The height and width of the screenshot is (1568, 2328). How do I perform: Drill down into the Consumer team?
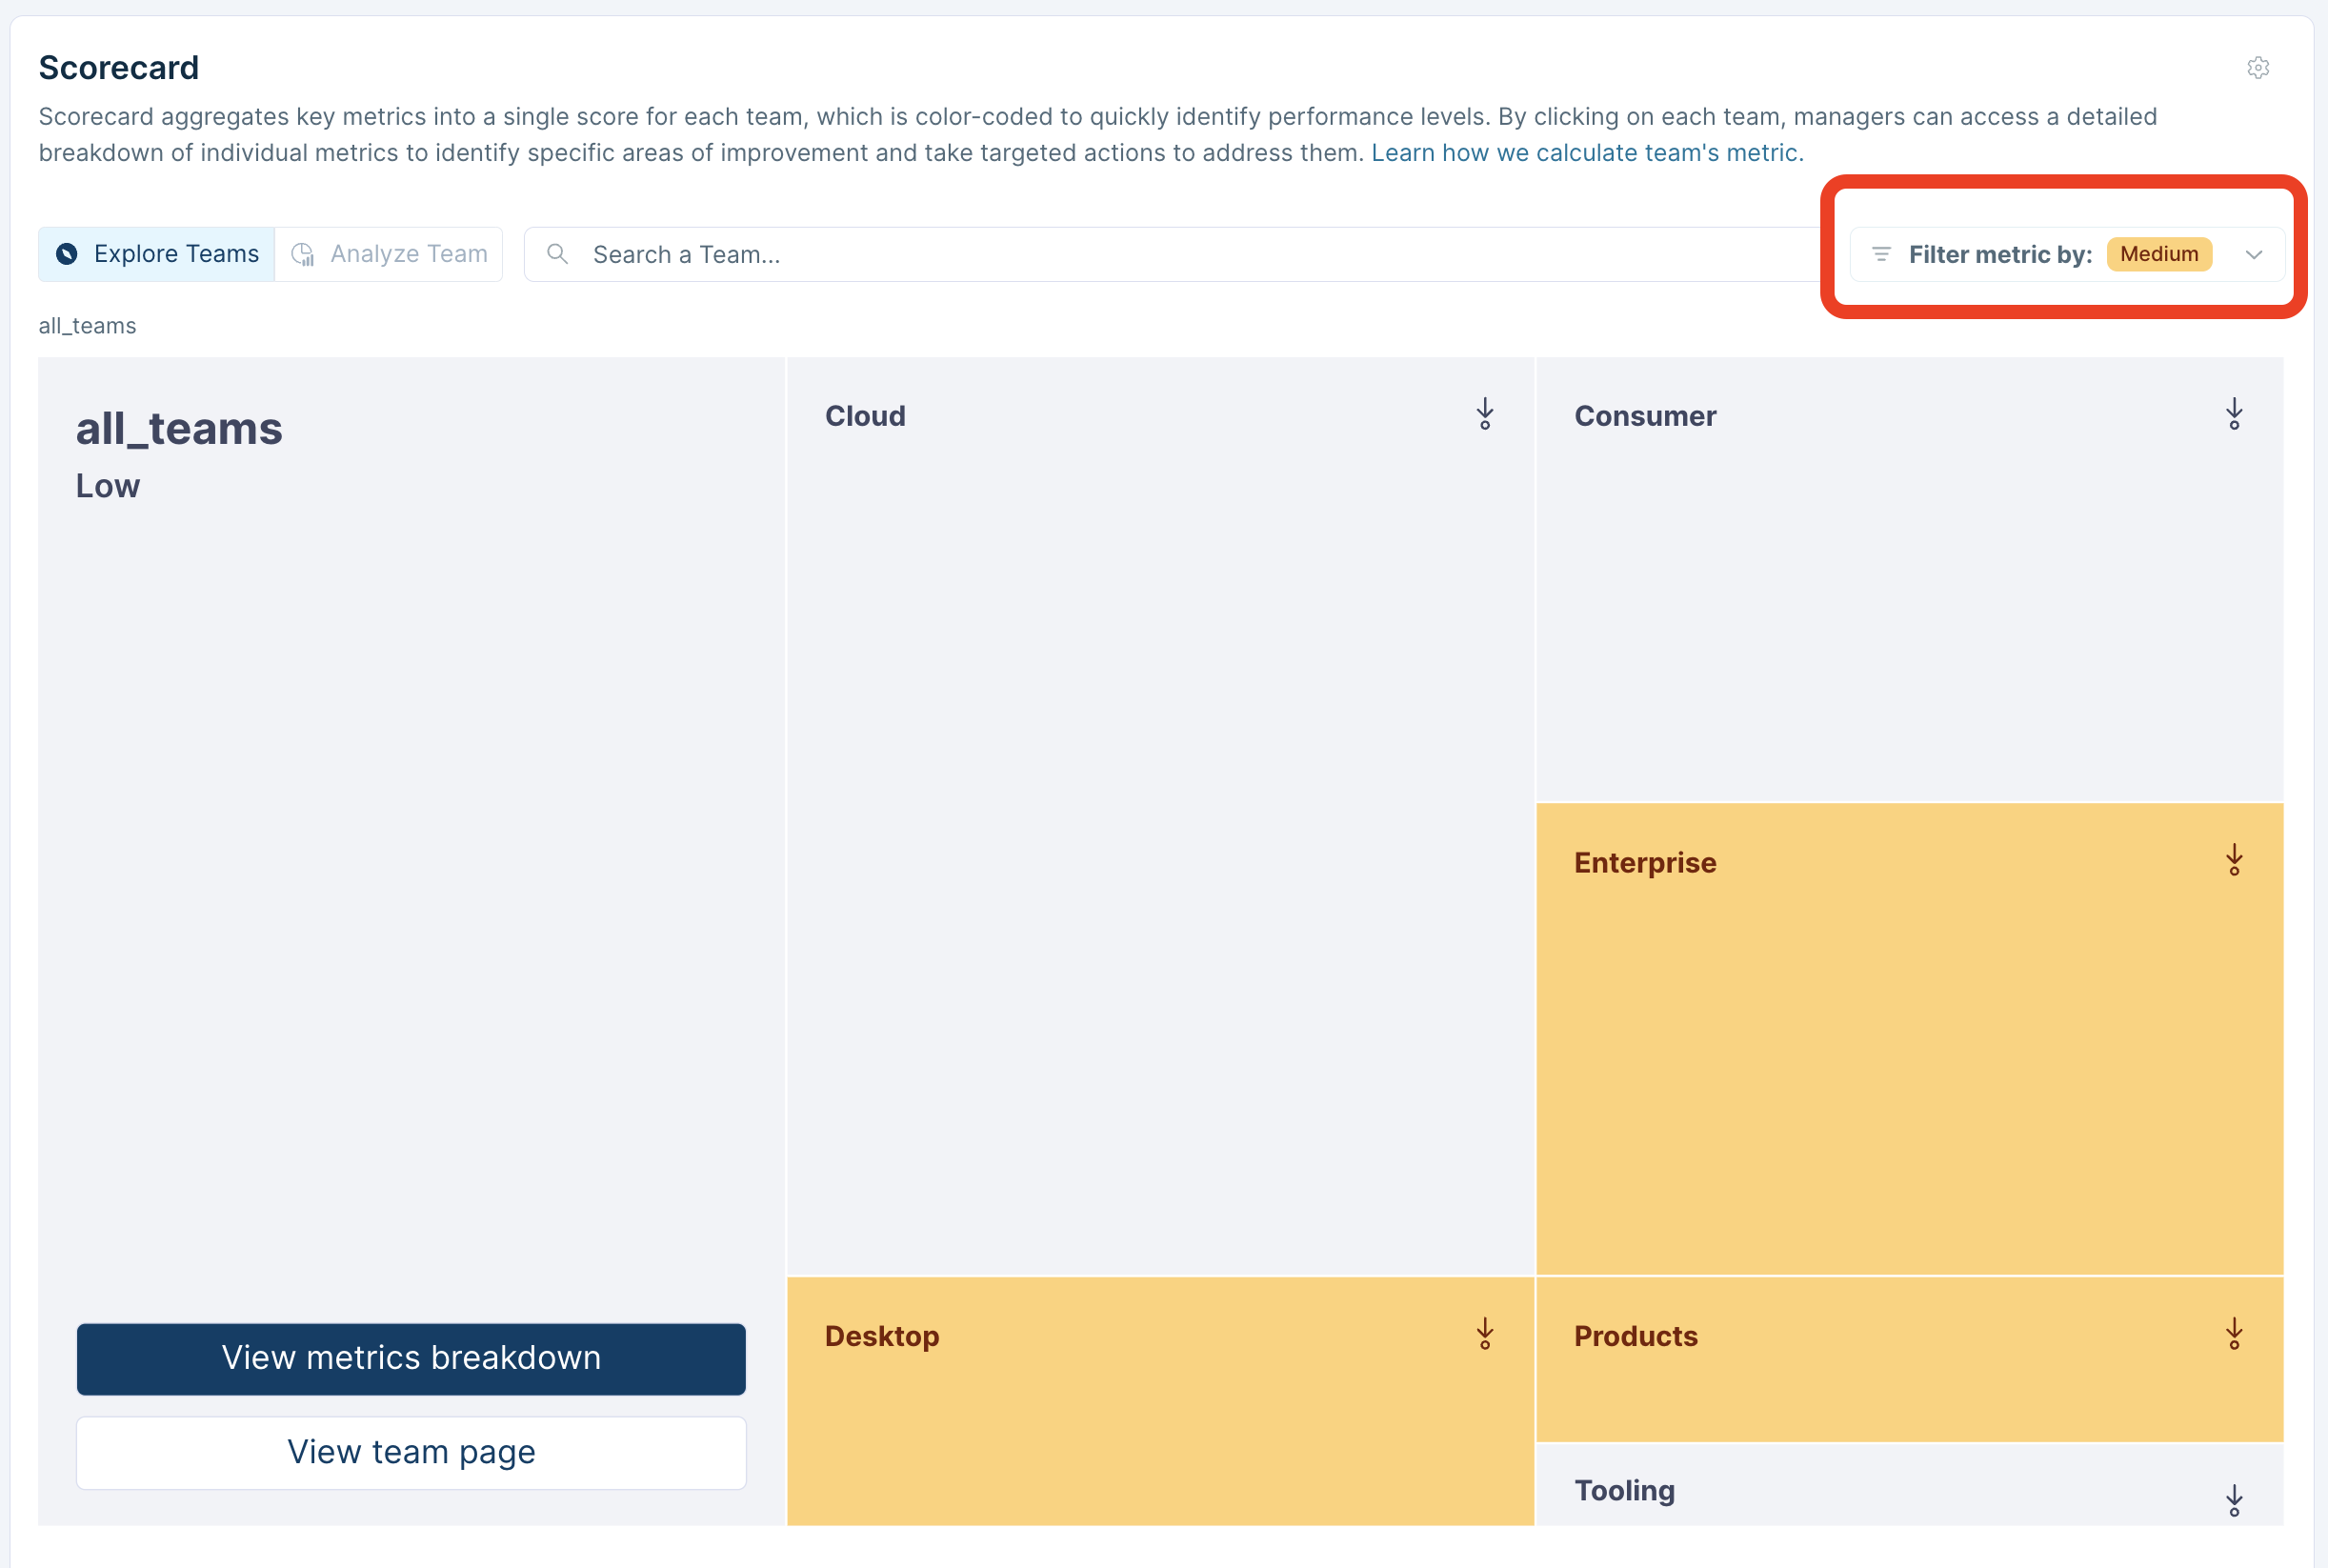(2233, 414)
